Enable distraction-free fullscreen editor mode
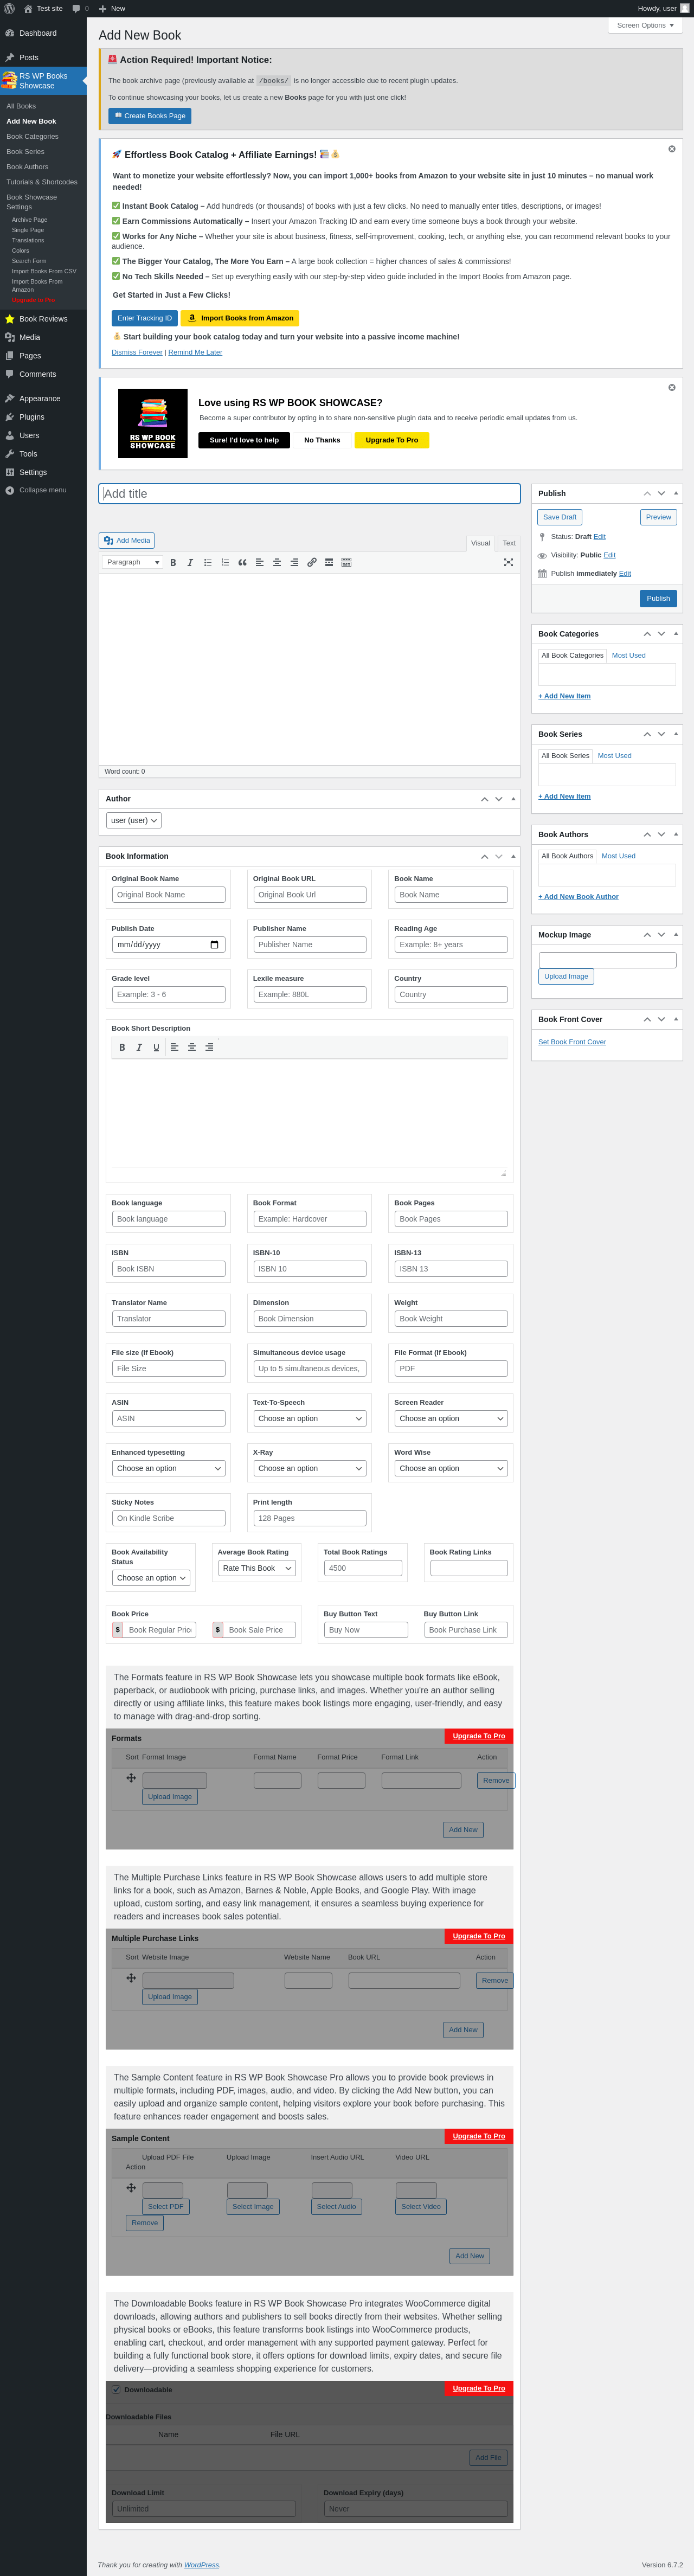The width and height of the screenshot is (694, 2576). point(508,562)
